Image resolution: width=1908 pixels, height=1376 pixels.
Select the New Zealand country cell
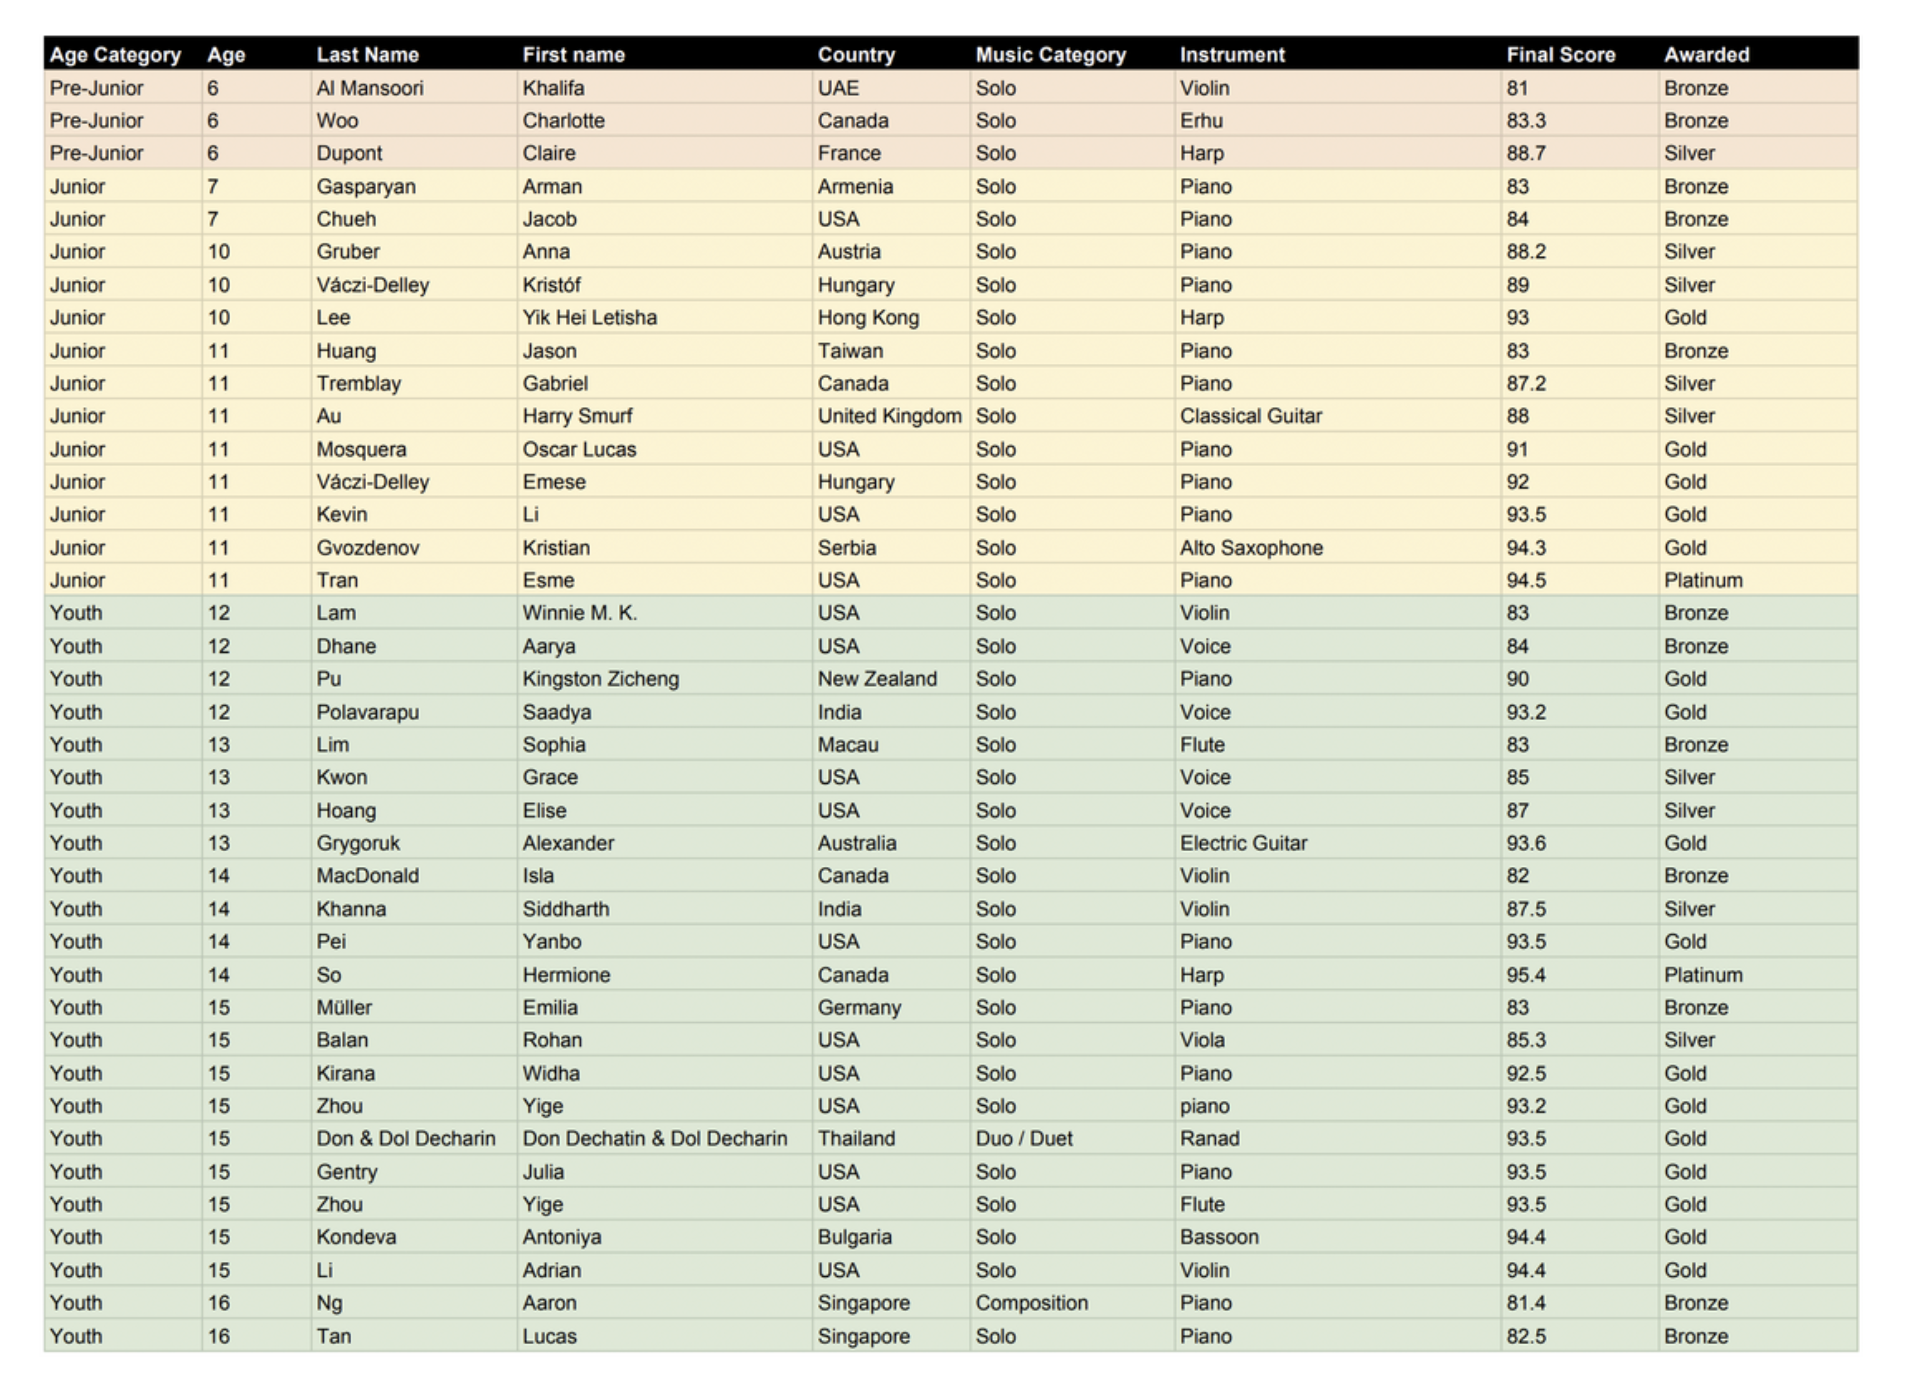[877, 679]
